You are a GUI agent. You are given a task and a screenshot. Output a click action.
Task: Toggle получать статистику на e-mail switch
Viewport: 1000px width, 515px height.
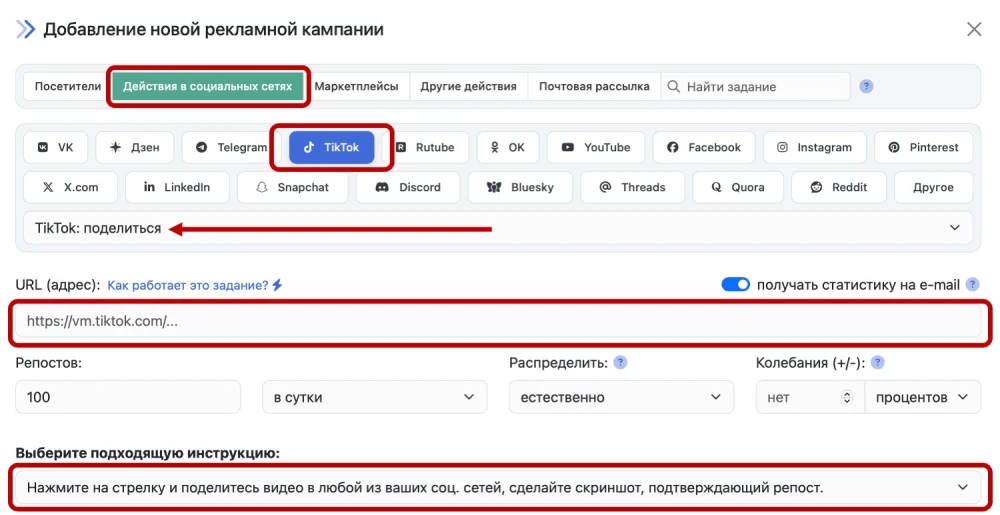735,284
